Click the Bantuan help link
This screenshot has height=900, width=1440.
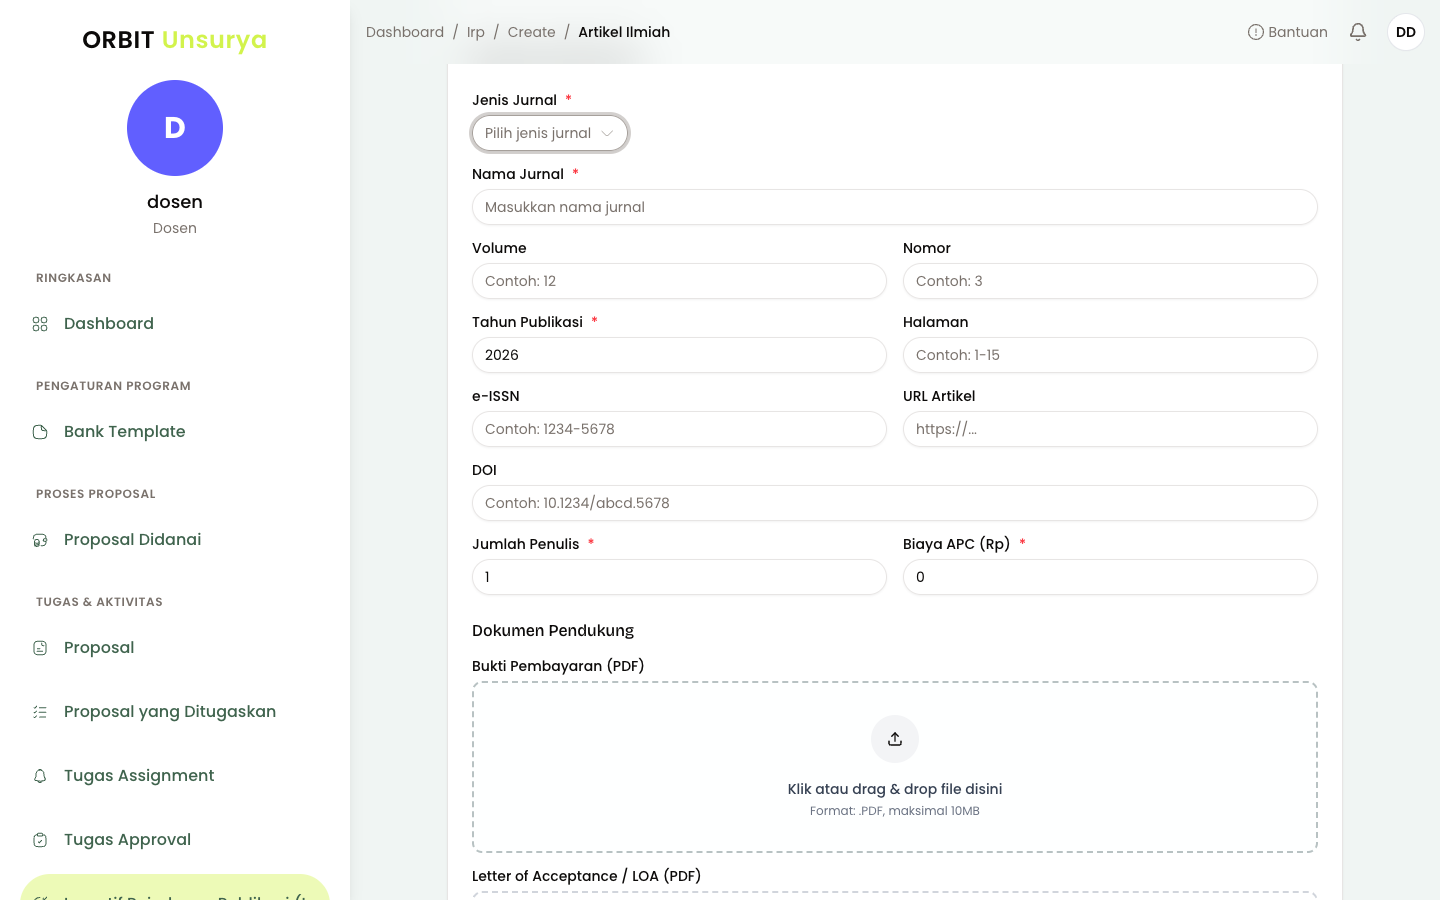click(1288, 32)
